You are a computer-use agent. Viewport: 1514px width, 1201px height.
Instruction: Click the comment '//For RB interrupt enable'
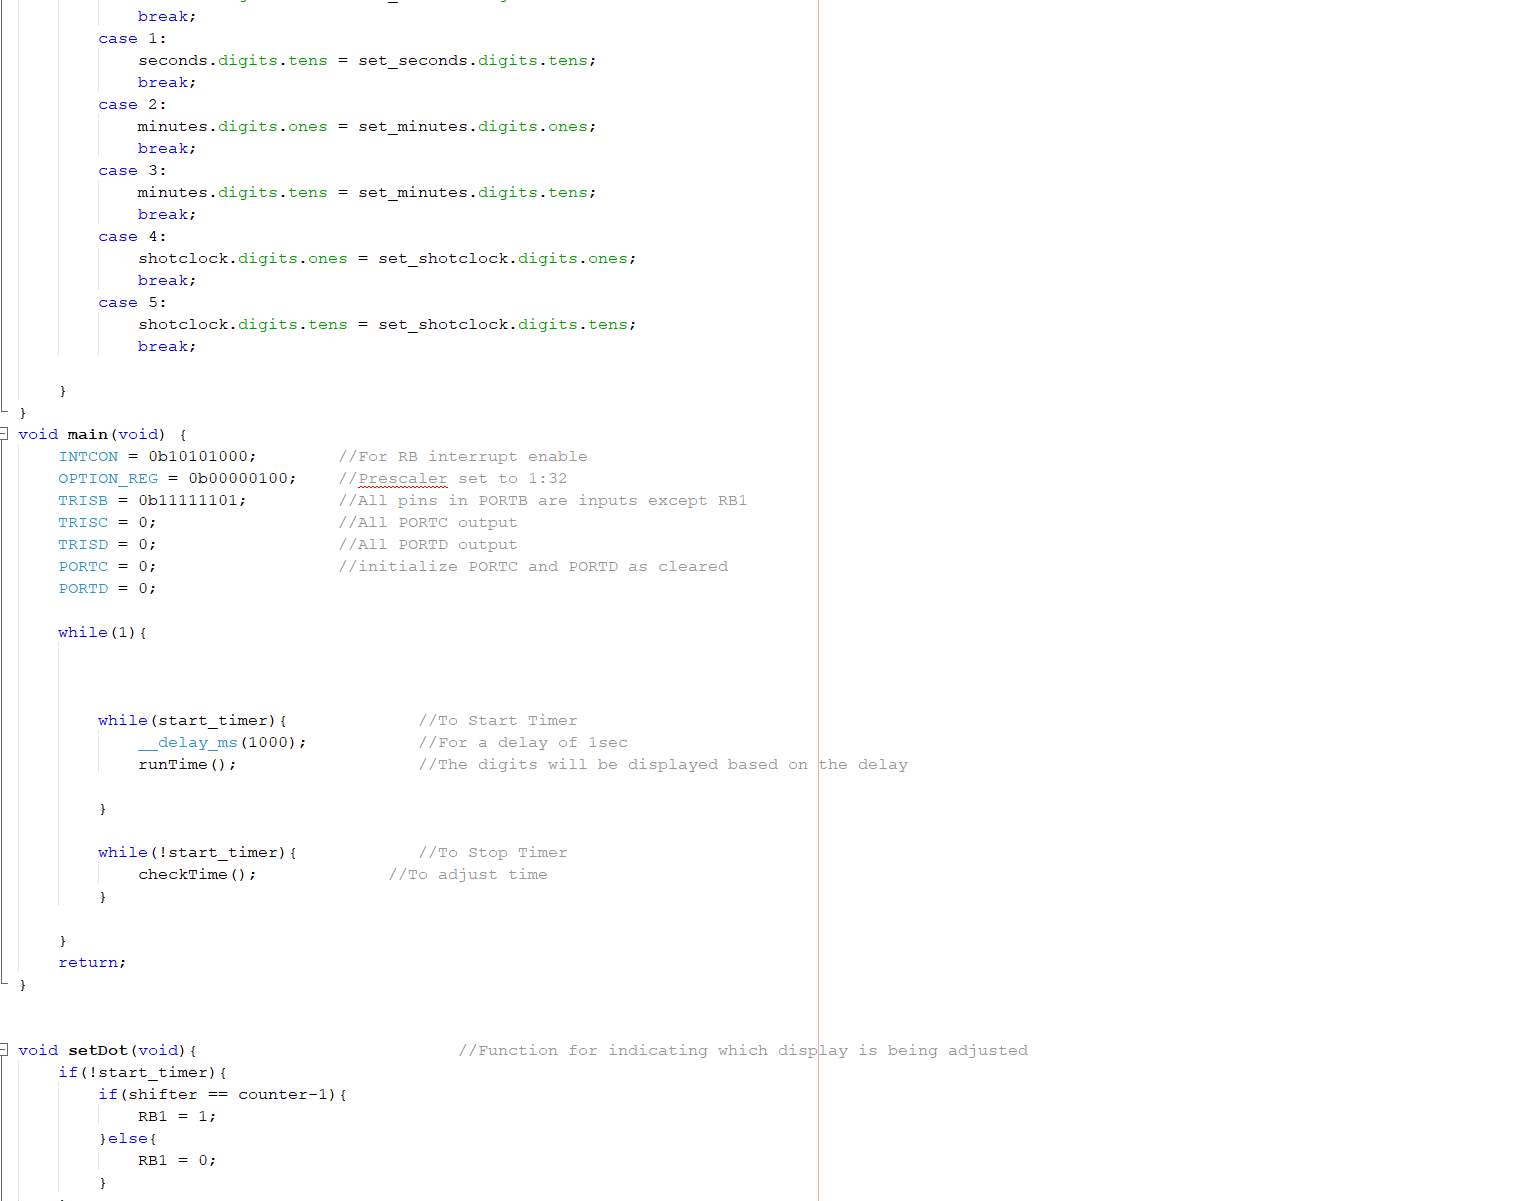pos(463,457)
